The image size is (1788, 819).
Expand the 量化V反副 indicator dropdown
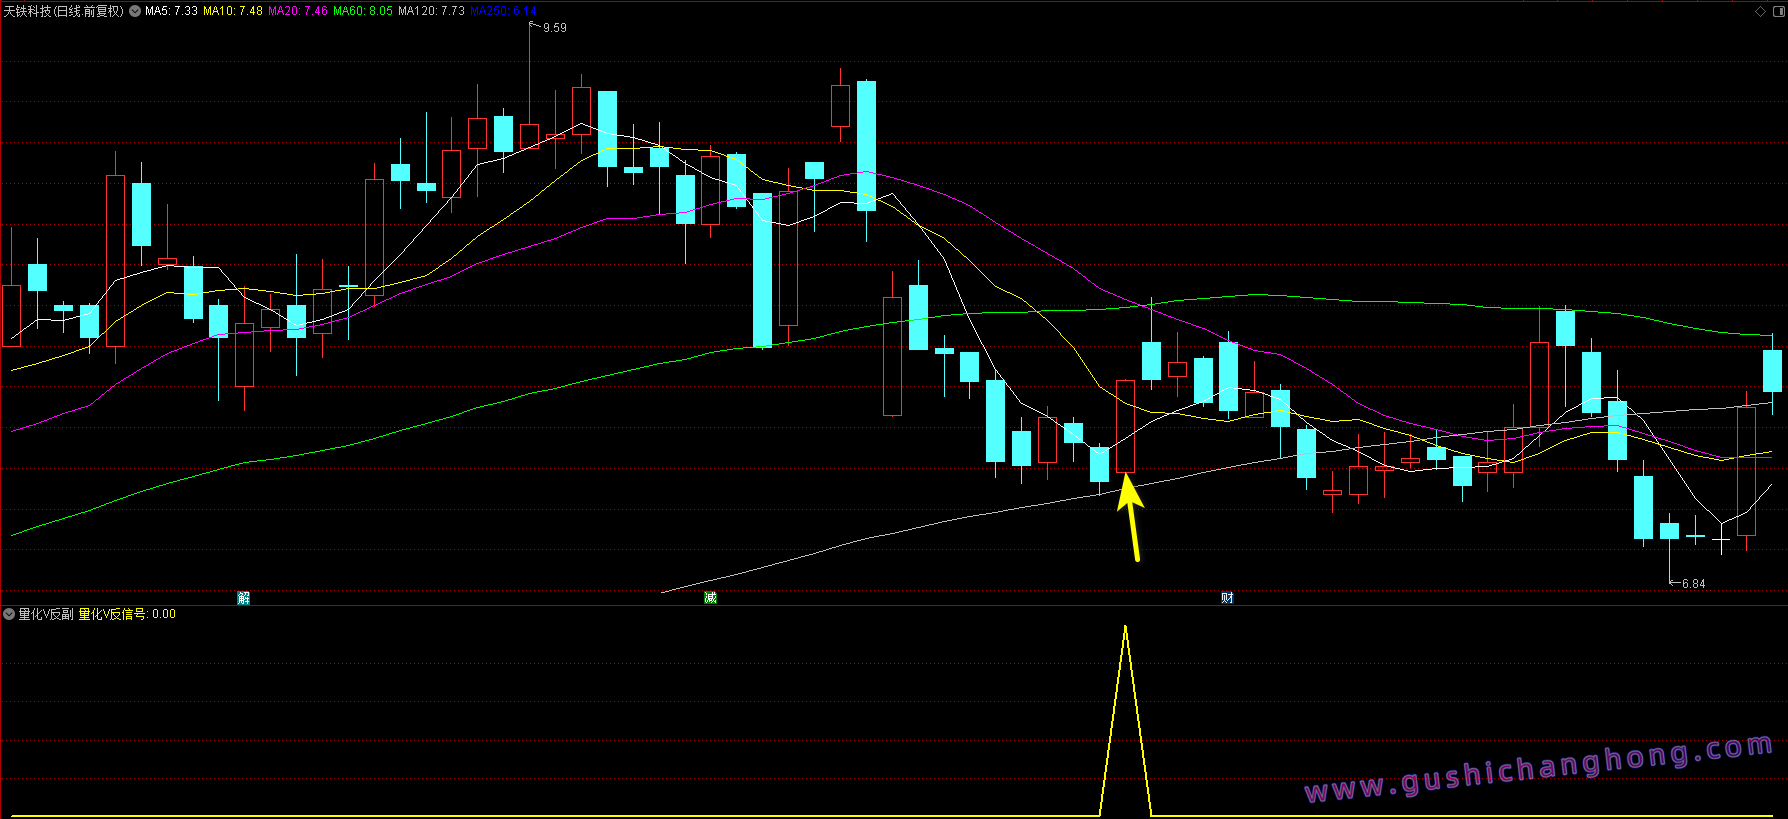[x=9, y=614]
